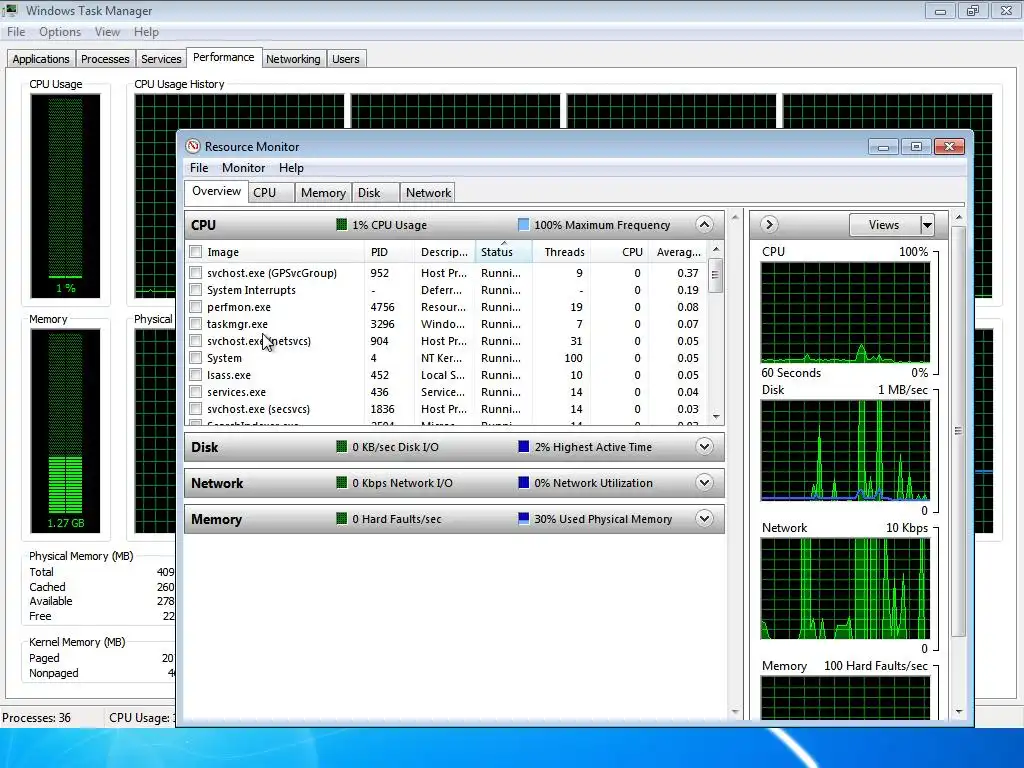Click down arrow of process list scrollbar

716,417
